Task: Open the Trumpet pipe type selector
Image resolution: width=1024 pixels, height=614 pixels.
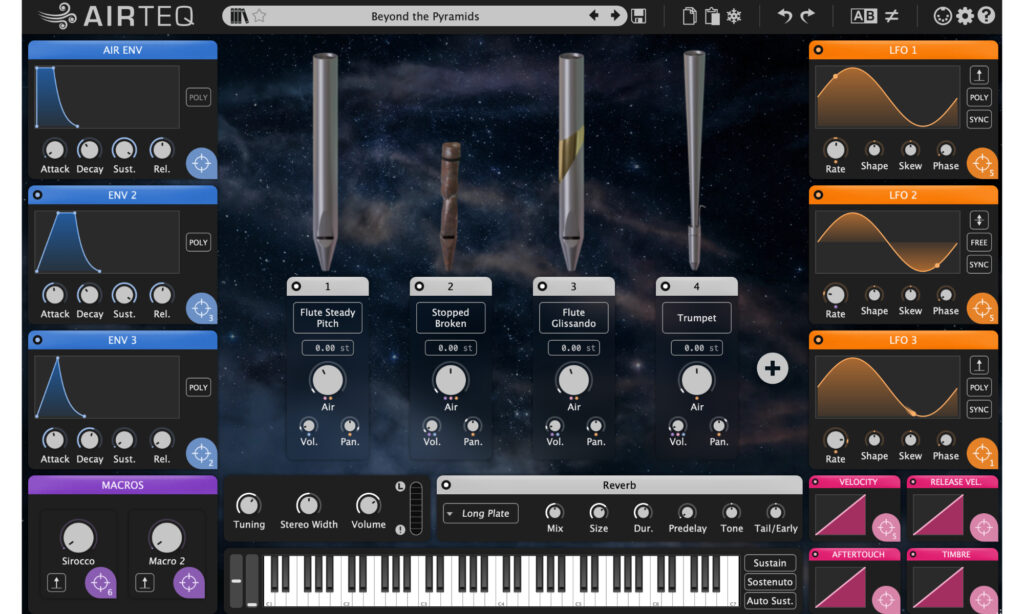Action: [696, 317]
